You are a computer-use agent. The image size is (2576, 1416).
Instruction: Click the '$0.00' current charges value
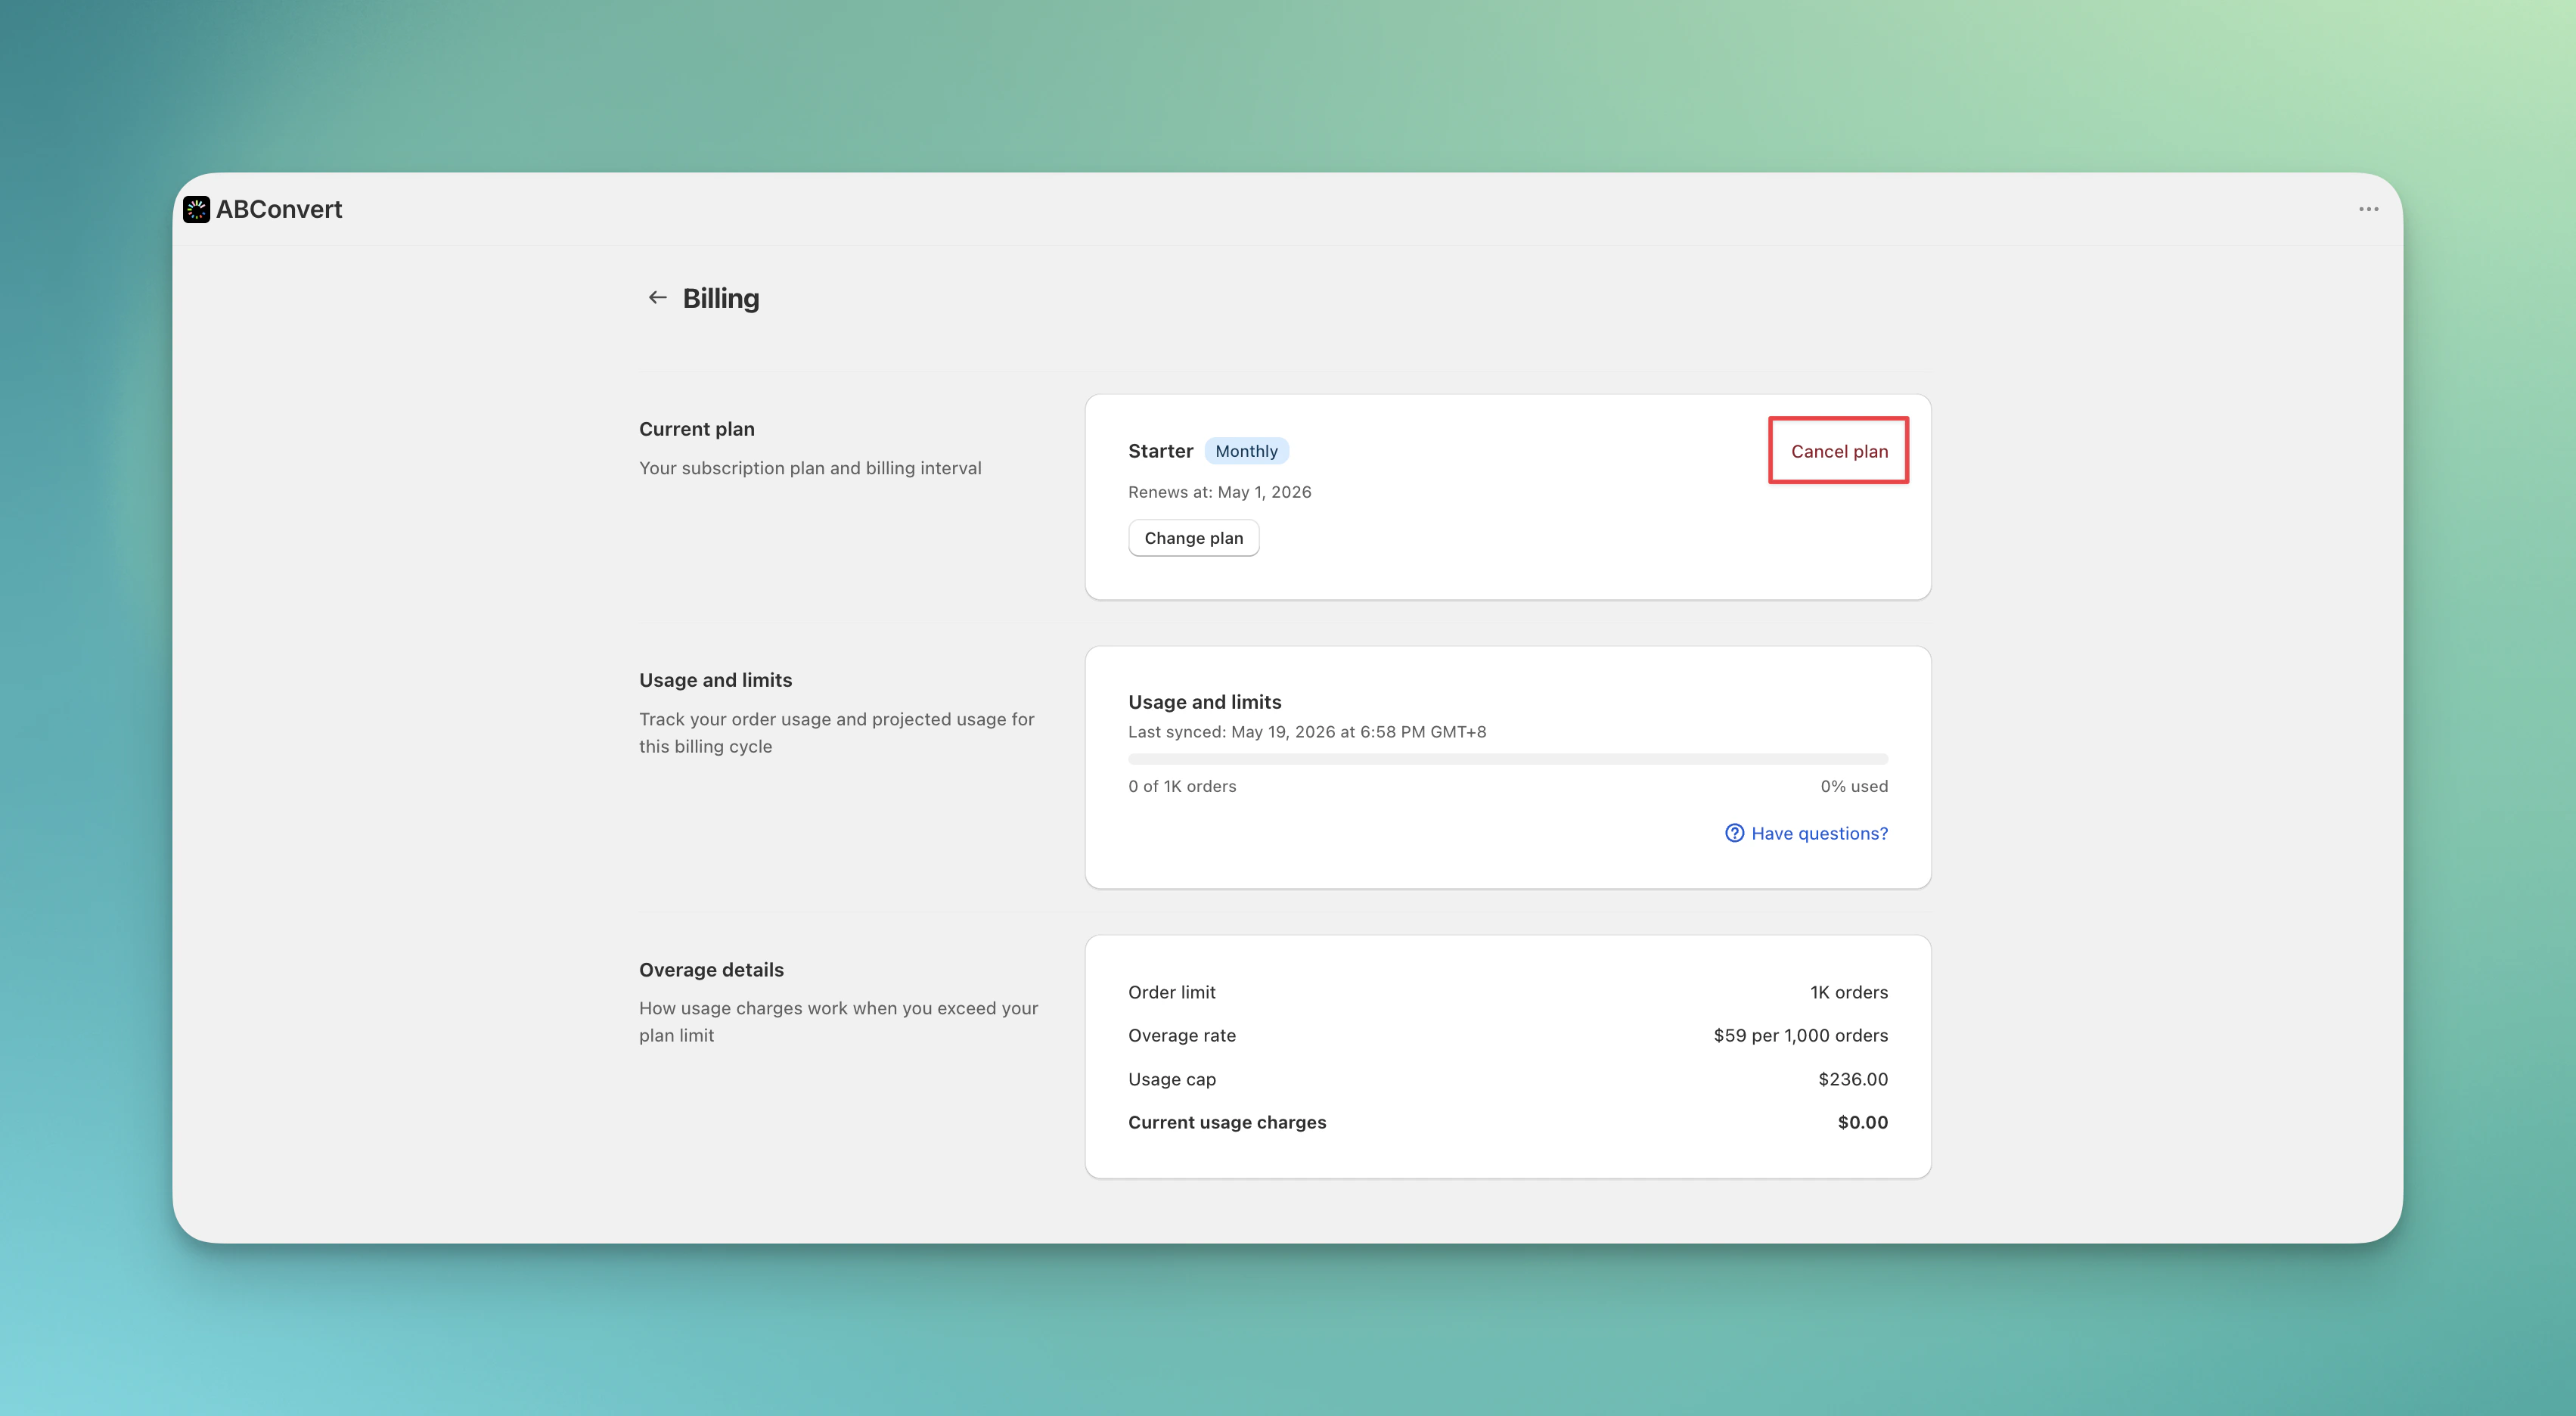coord(1862,1122)
